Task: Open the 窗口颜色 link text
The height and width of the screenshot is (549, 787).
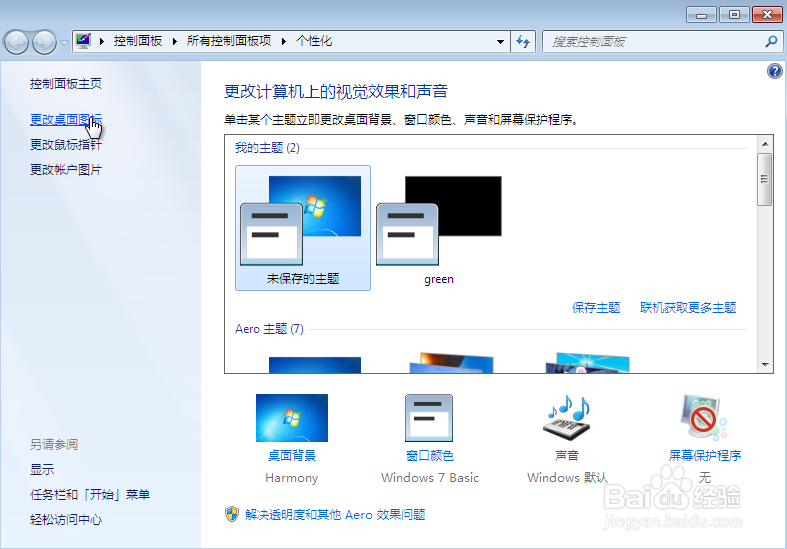Action: (x=430, y=456)
